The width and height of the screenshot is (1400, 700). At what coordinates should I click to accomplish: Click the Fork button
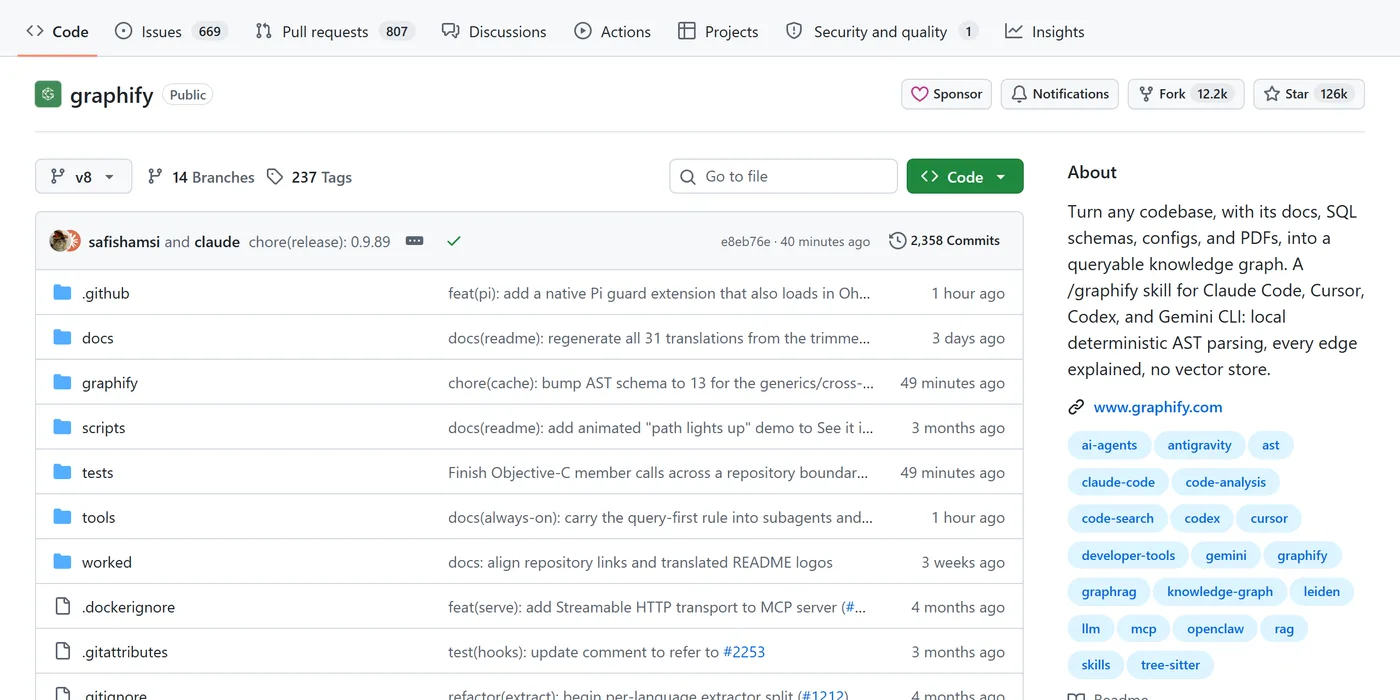(1186, 94)
